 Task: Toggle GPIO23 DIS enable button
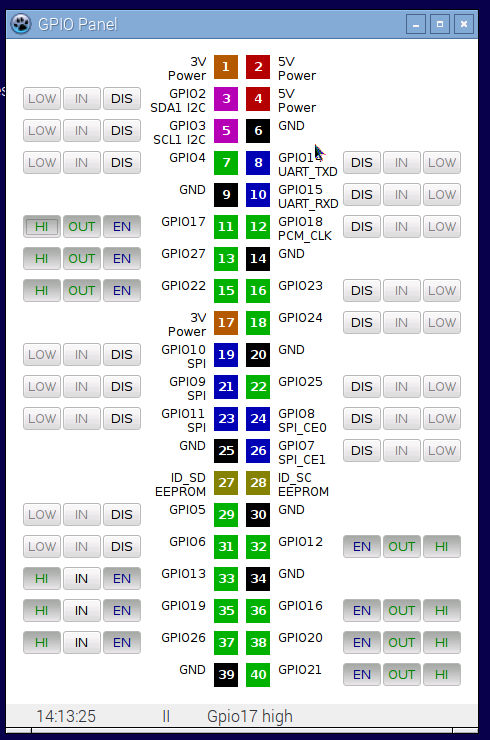[x=362, y=291]
